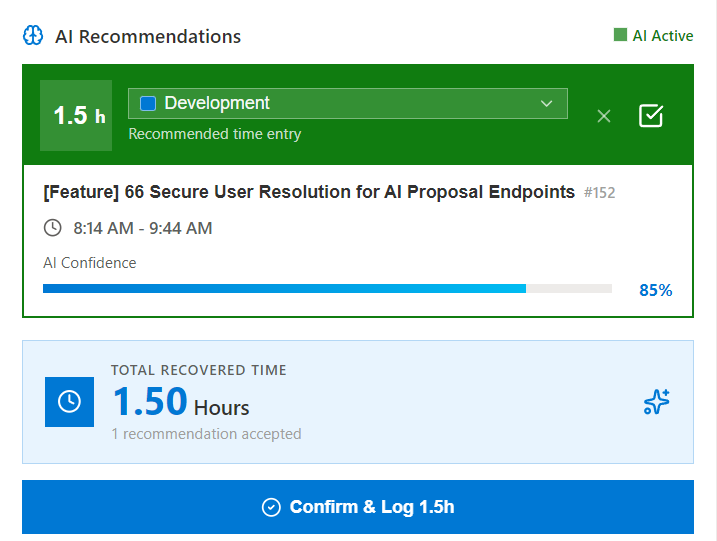Expand the category dropdown chevron arrow
The image size is (717, 541).
coord(546,103)
